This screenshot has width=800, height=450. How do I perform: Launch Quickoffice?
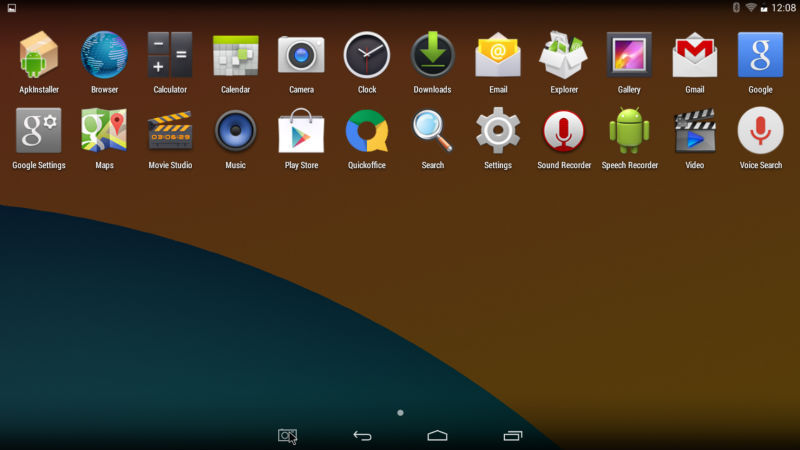[367, 131]
